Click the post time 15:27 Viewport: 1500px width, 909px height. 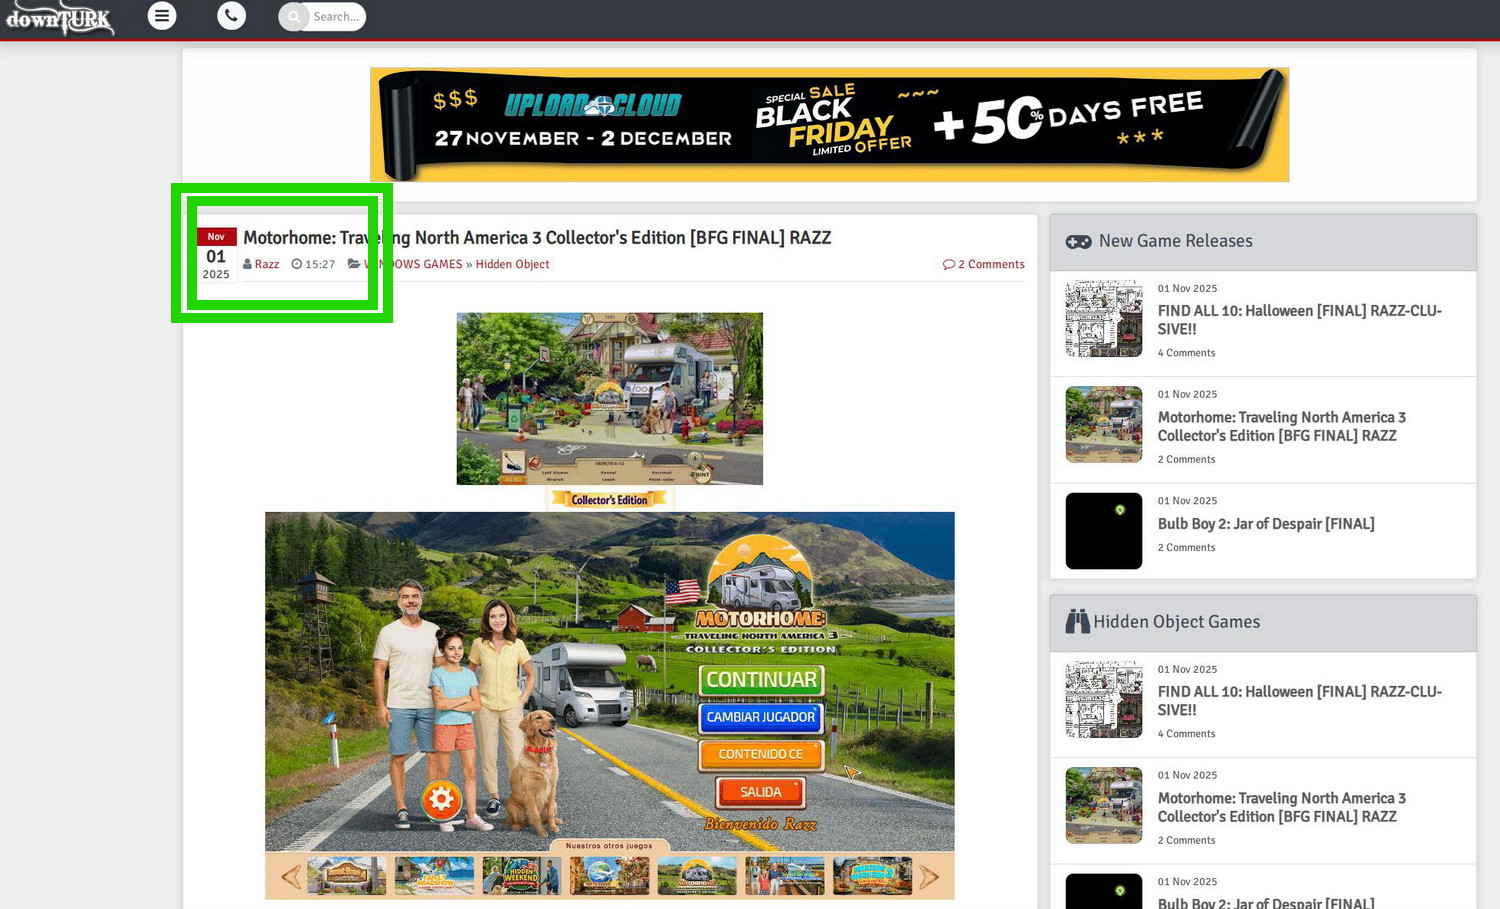tap(320, 264)
